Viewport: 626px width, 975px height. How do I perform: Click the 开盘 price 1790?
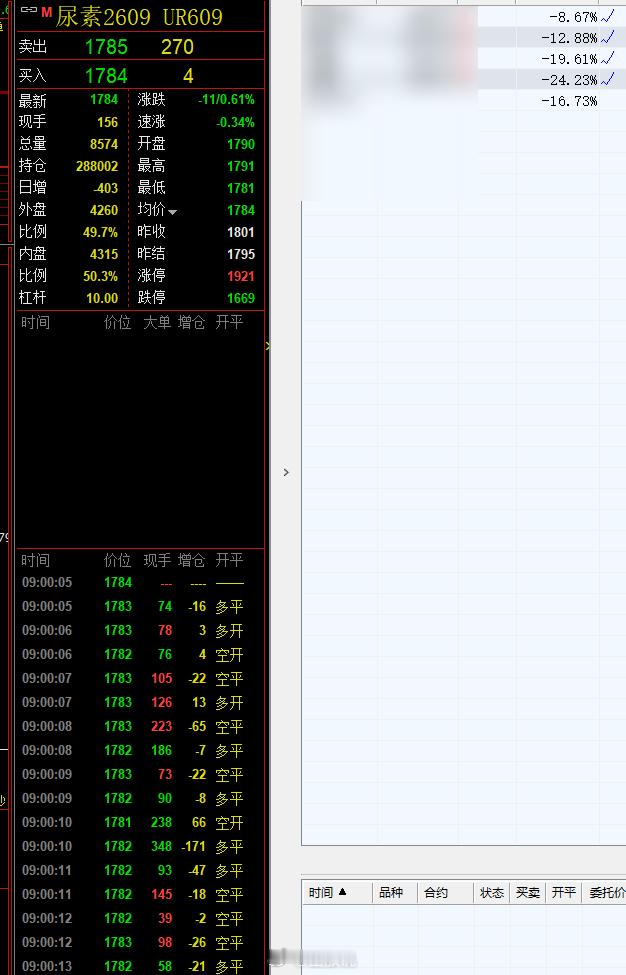click(x=241, y=144)
